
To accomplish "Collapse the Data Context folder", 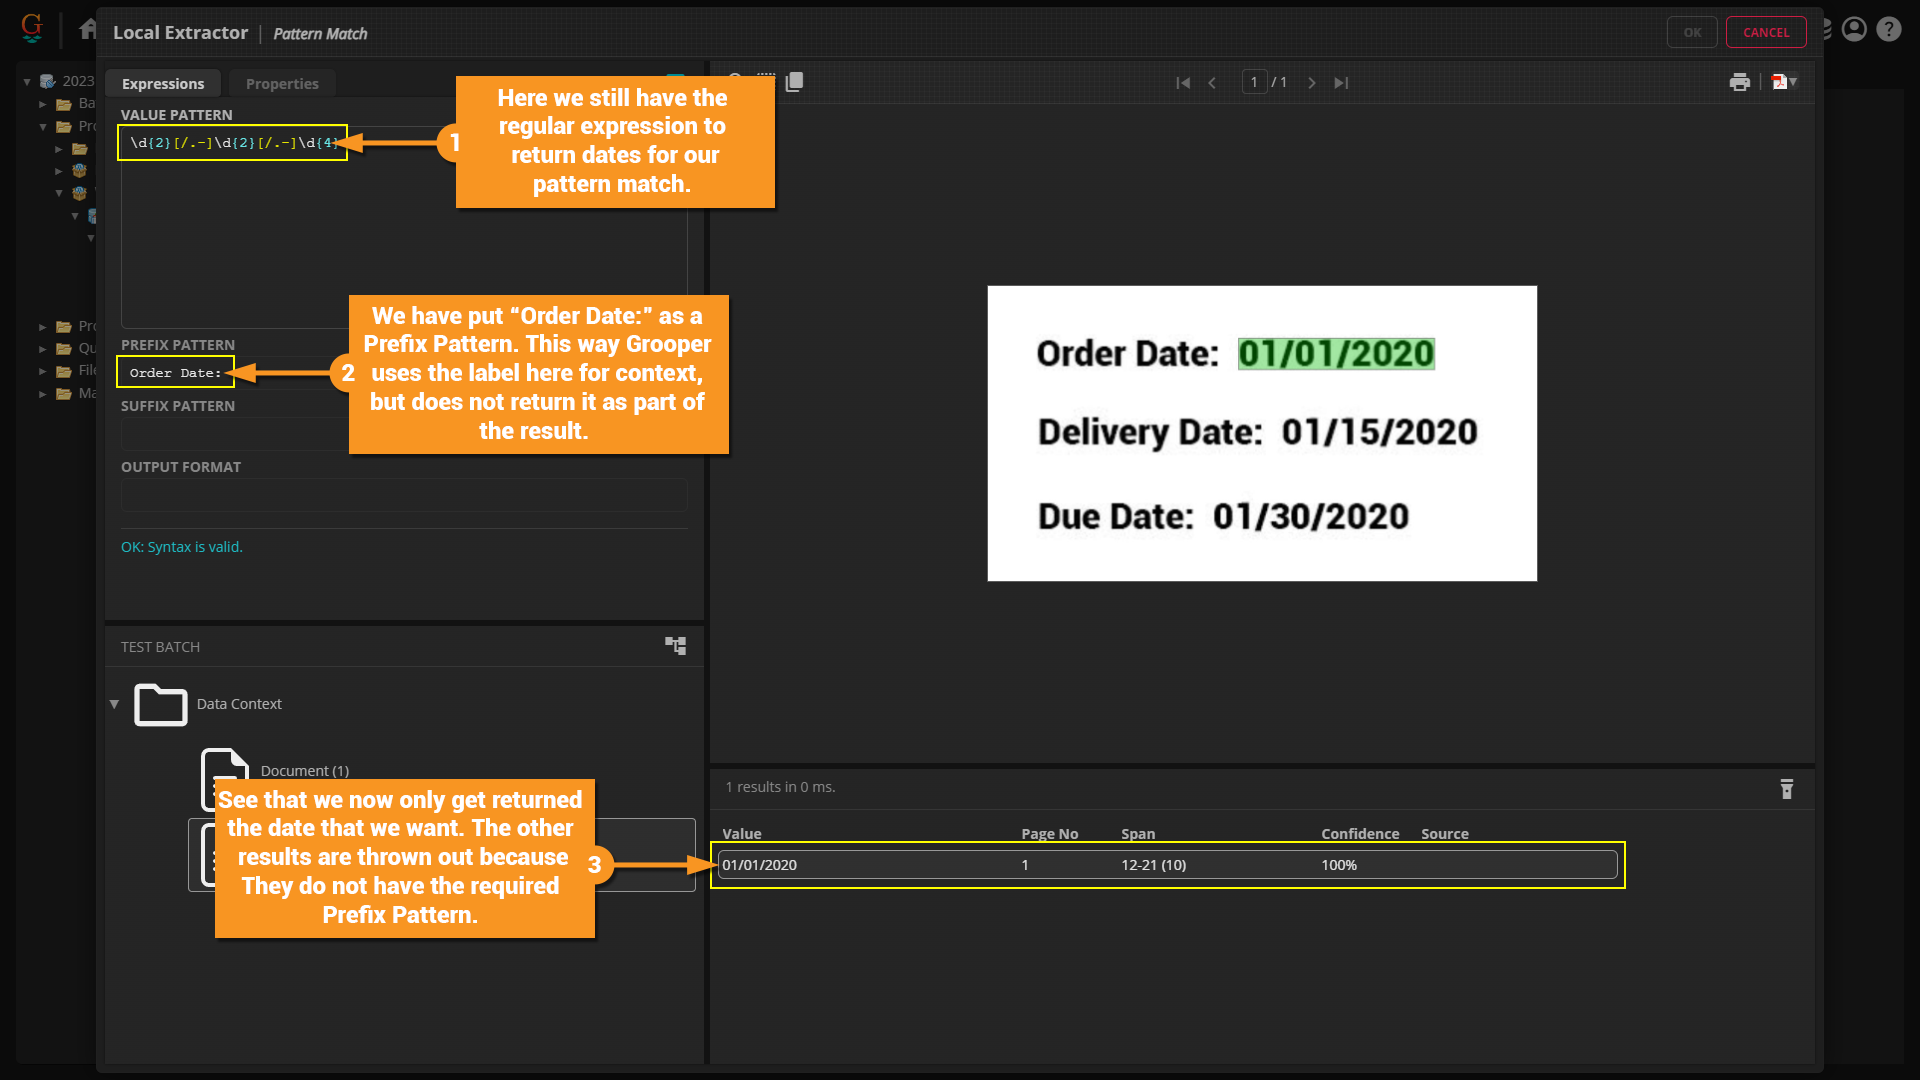I will (x=114, y=704).
